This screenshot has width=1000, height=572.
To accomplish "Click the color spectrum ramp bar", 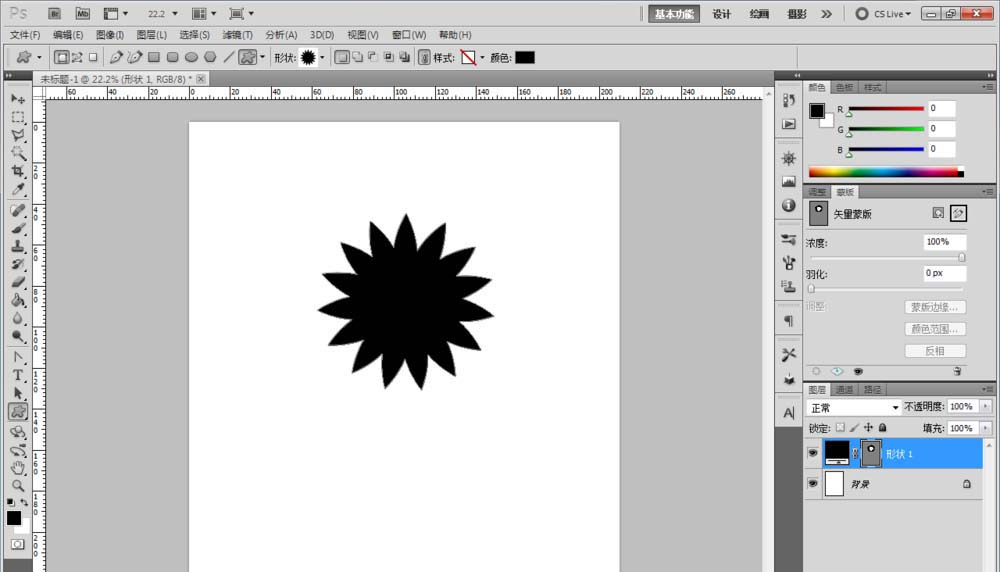I will [886, 172].
